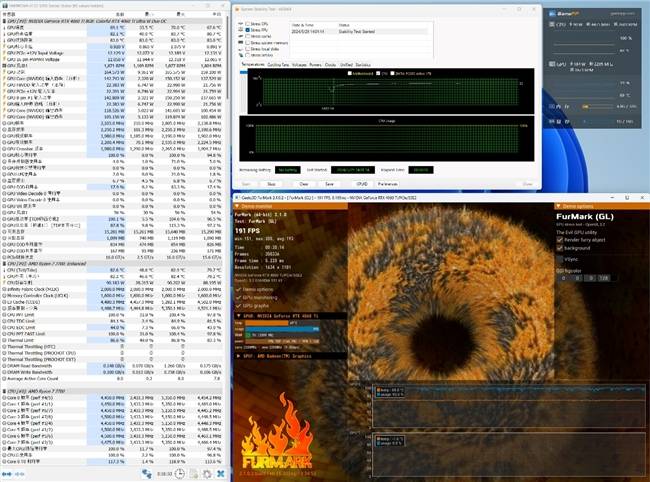Click HWiNFO log file sheet icon

[x=194, y=473]
